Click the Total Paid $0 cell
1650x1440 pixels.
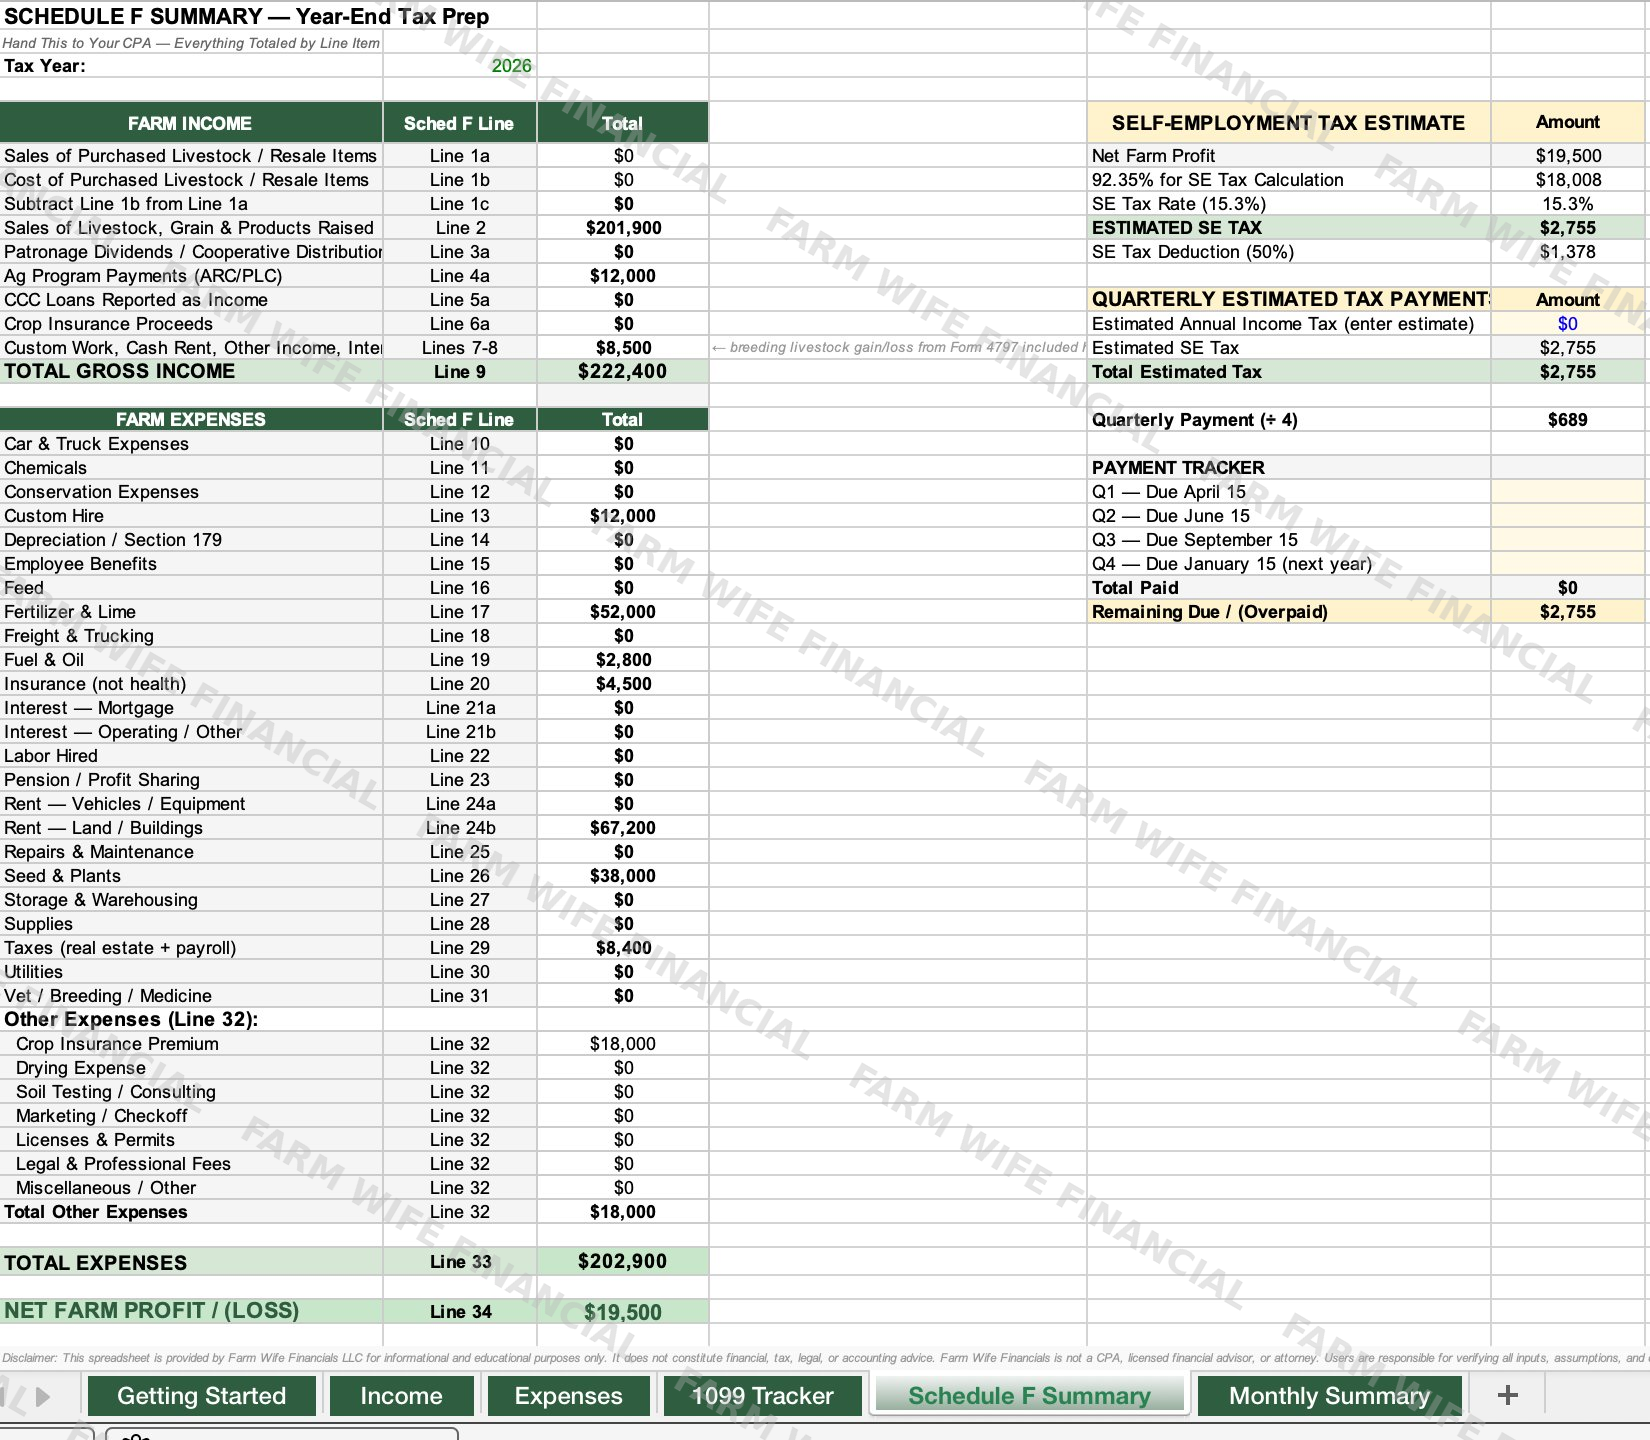click(1567, 588)
